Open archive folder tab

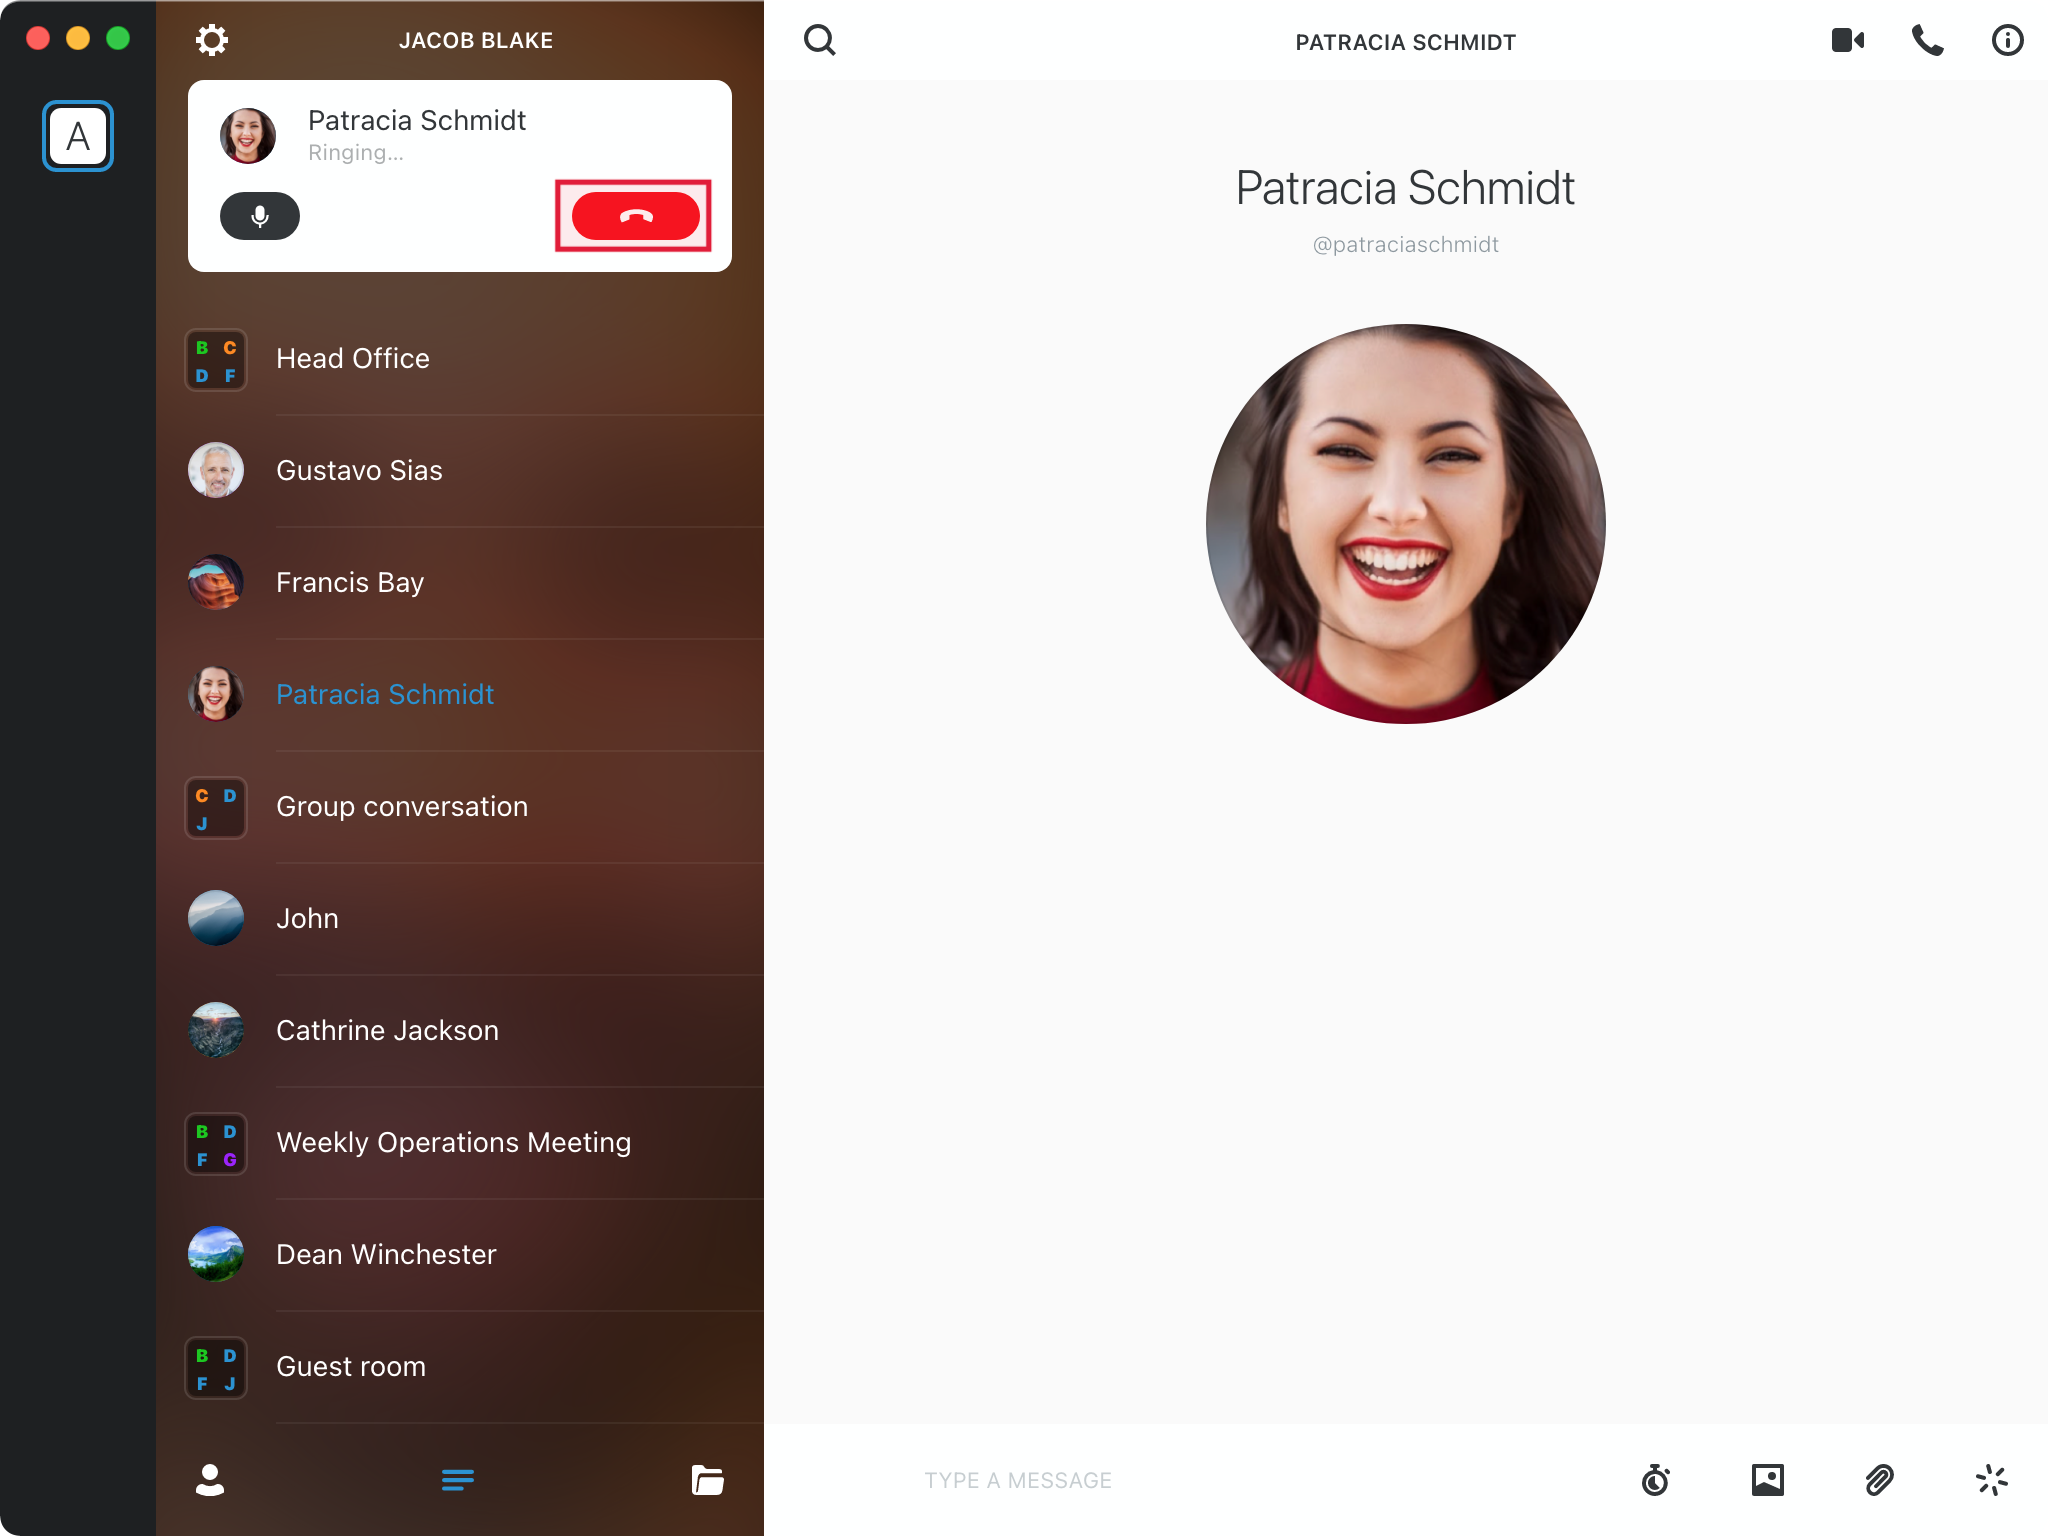708,1480
